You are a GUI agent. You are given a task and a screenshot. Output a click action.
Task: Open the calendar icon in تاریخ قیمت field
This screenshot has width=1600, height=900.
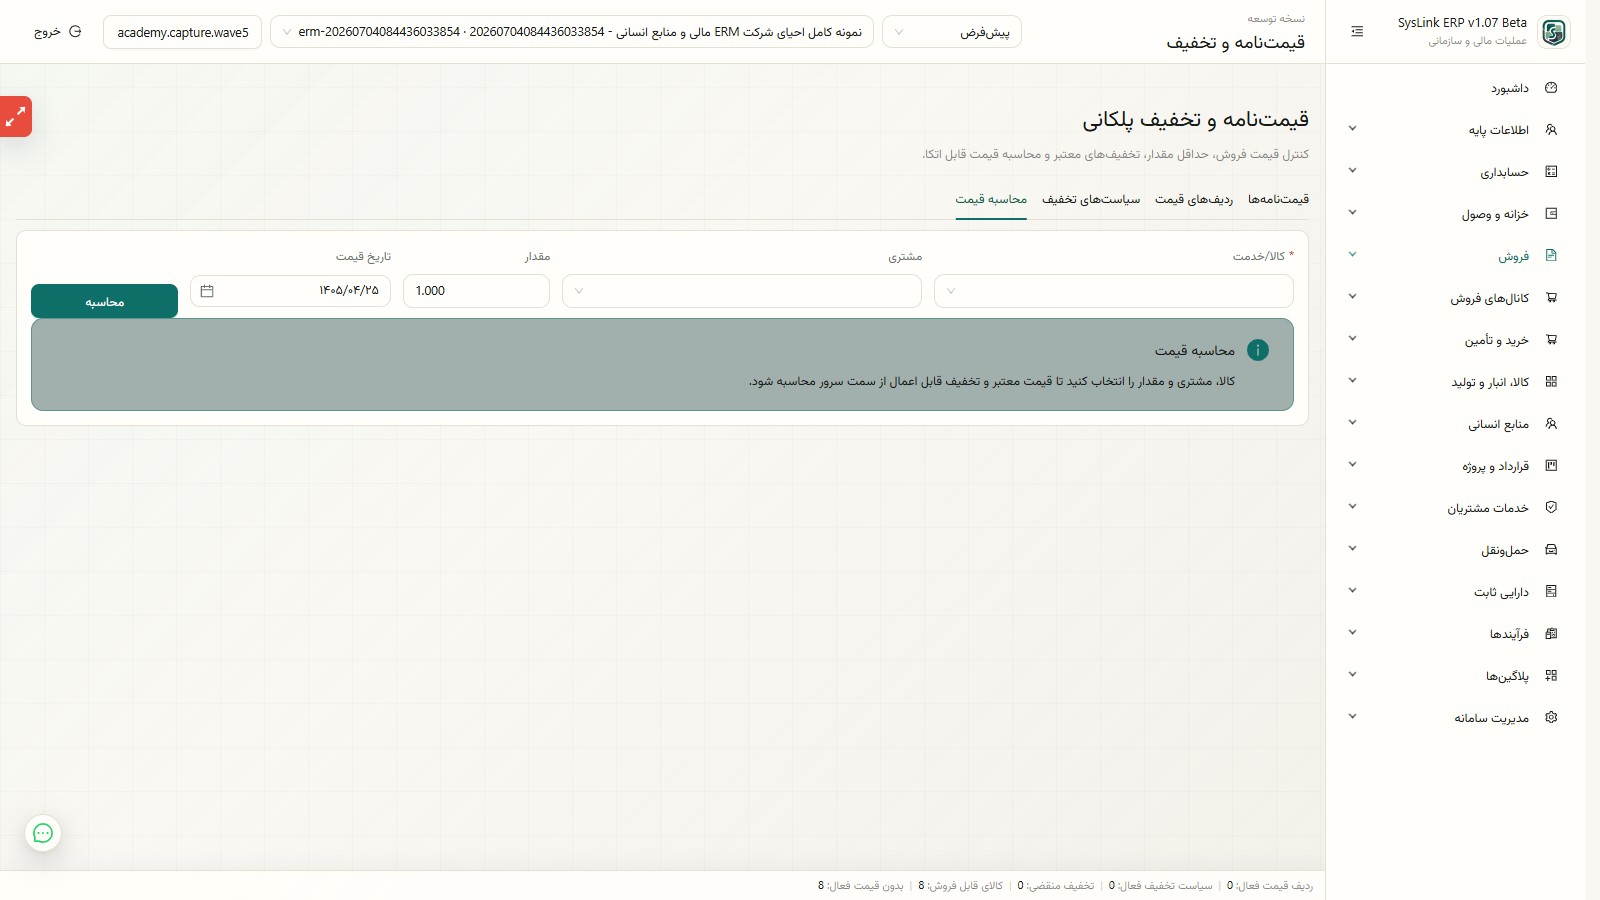click(207, 291)
